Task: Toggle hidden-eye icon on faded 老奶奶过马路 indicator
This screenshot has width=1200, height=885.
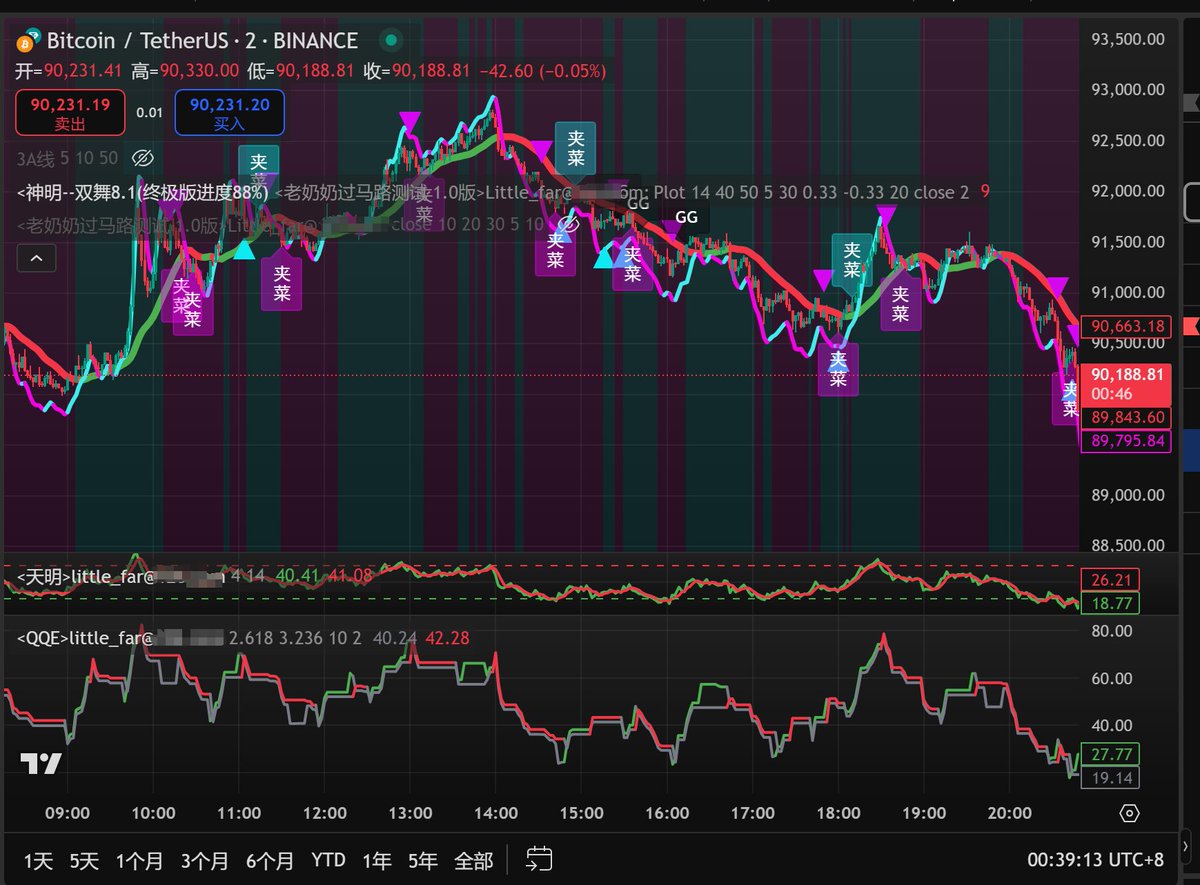Action: pyautogui.click(x=567, y=223)
